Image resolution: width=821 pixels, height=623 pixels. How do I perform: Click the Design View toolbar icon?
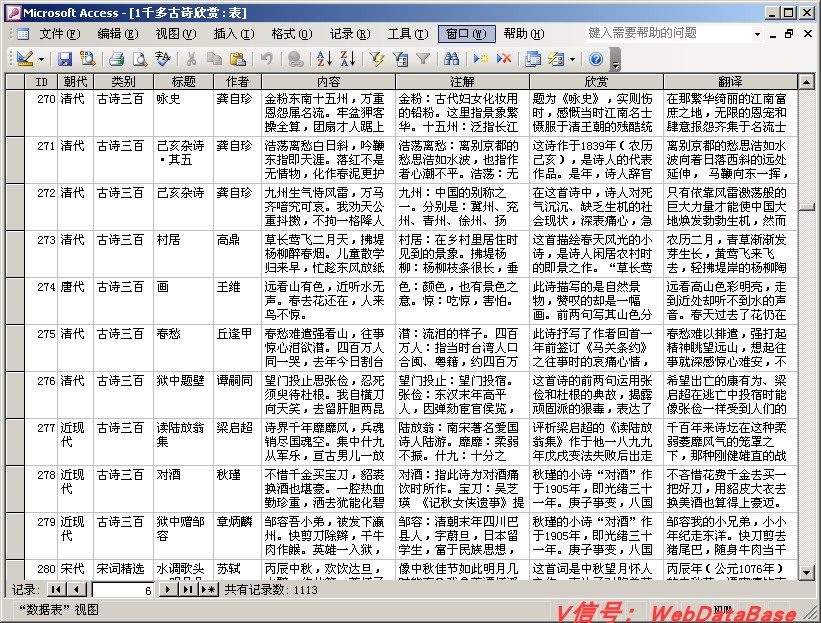pyautogui.click(x=25, y=59)
